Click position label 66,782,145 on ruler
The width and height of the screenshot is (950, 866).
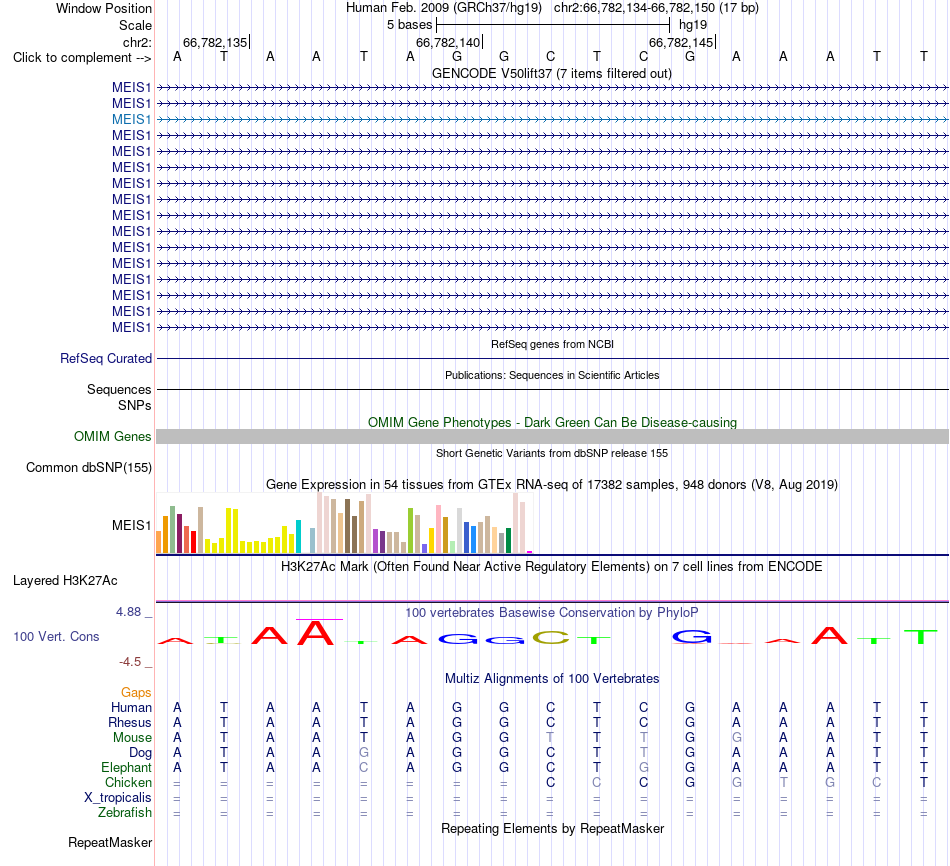[681, 42]
